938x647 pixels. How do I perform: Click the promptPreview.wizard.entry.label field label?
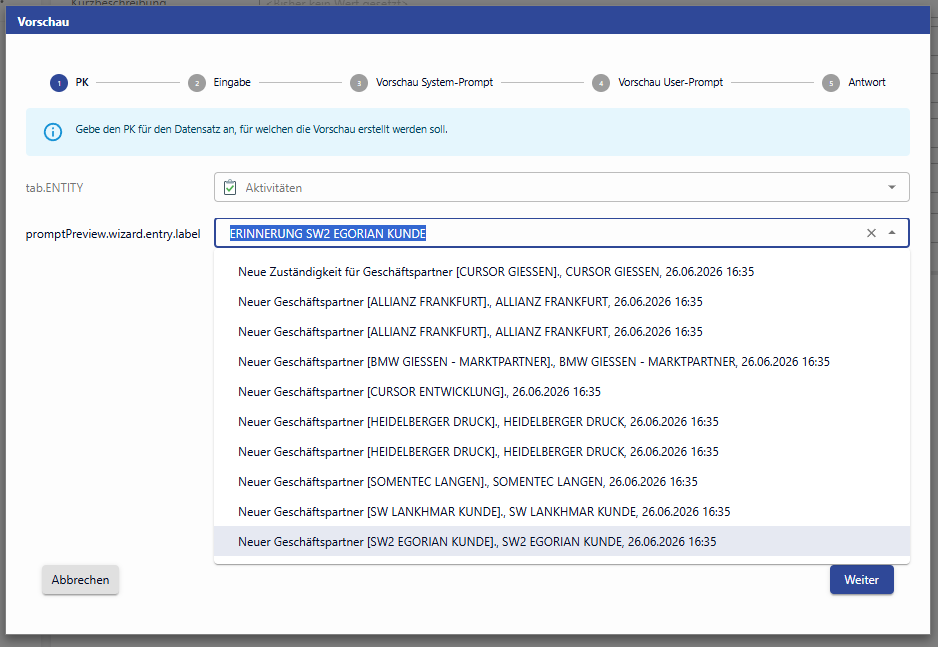[x=113, y=234]
